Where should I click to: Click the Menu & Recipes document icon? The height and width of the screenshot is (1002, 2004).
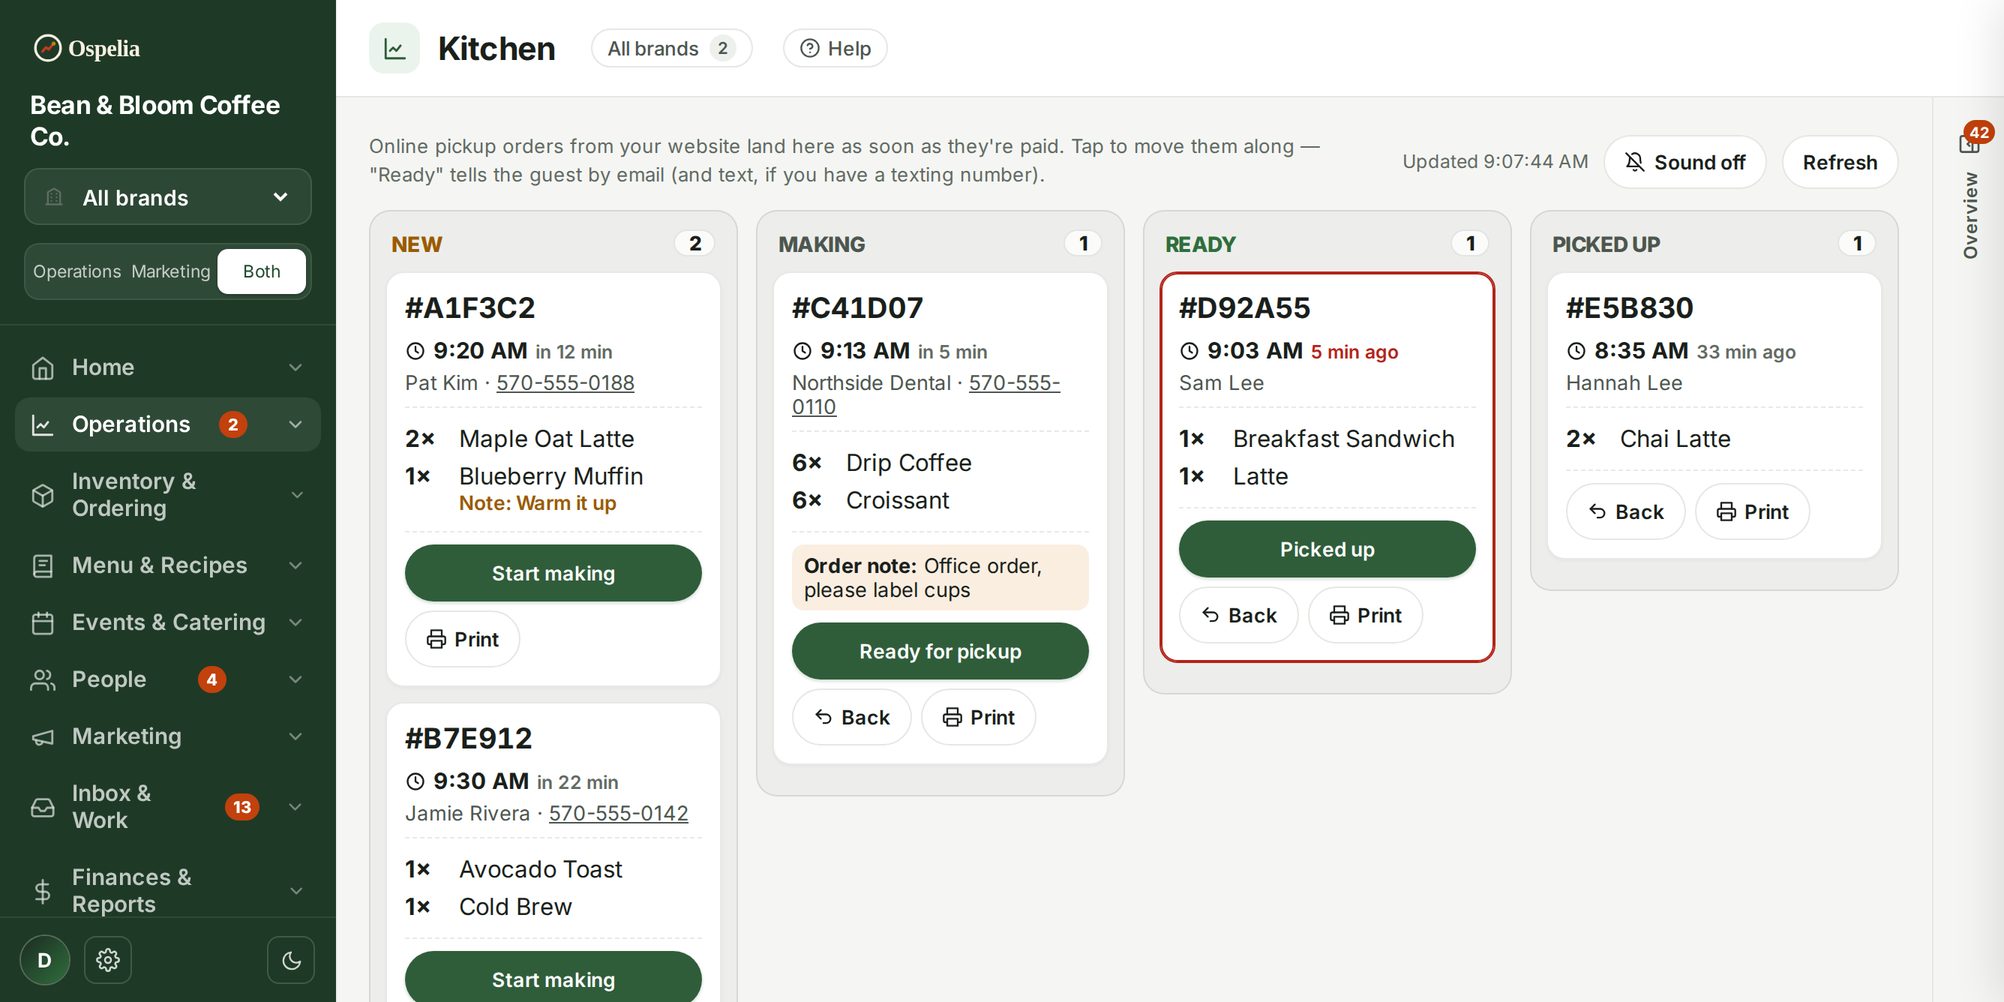[42, 566]
